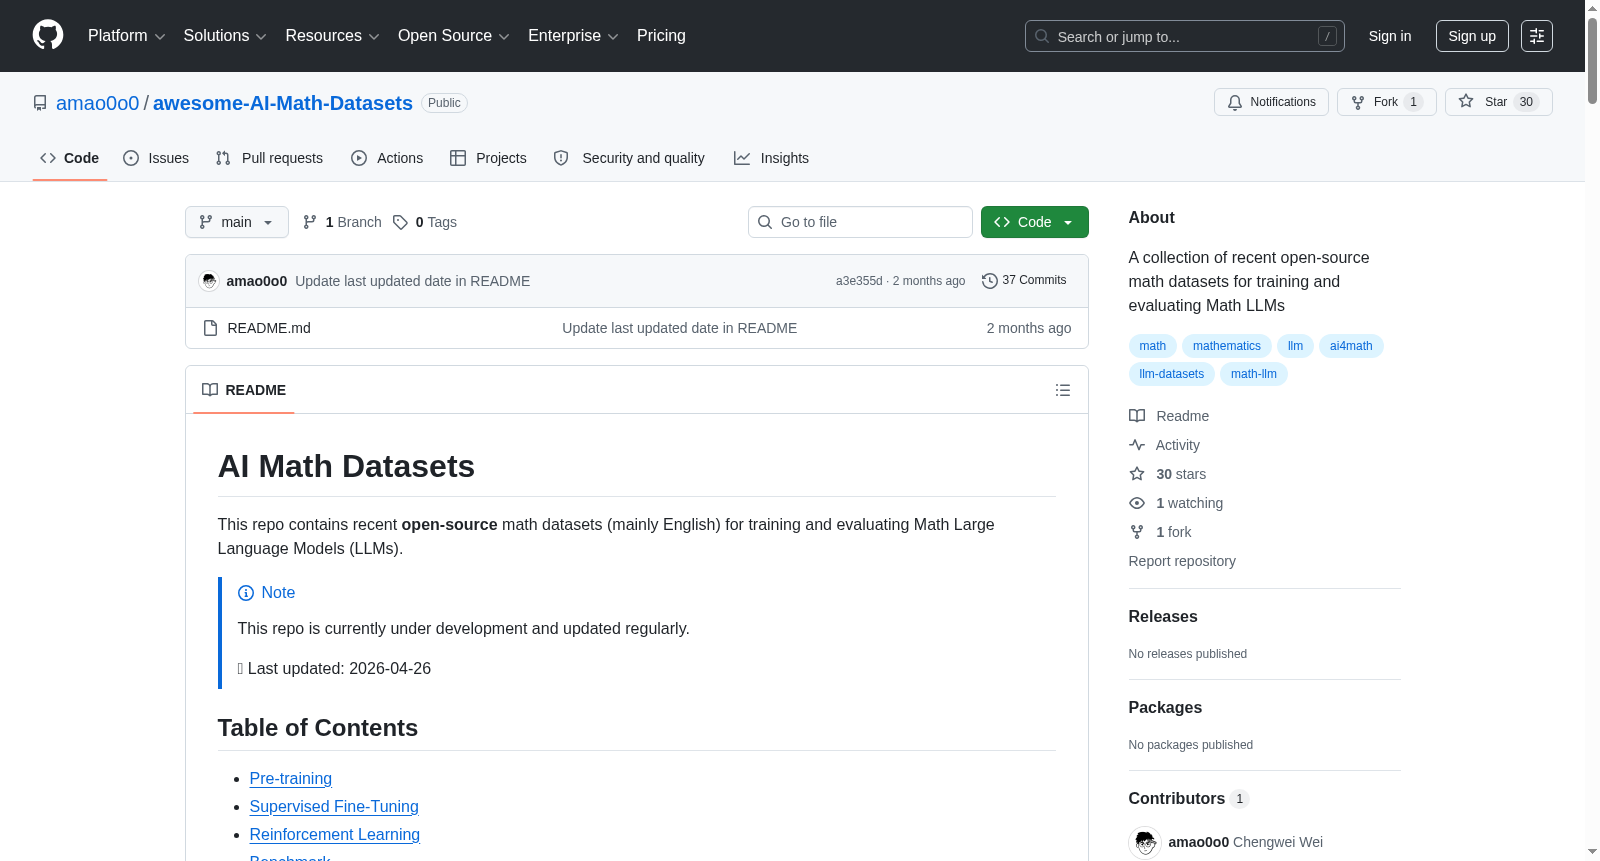1600x861 pixels.
Task: Open the awesome-AI-Math-Datasets repository link
Action: point(283,103)
